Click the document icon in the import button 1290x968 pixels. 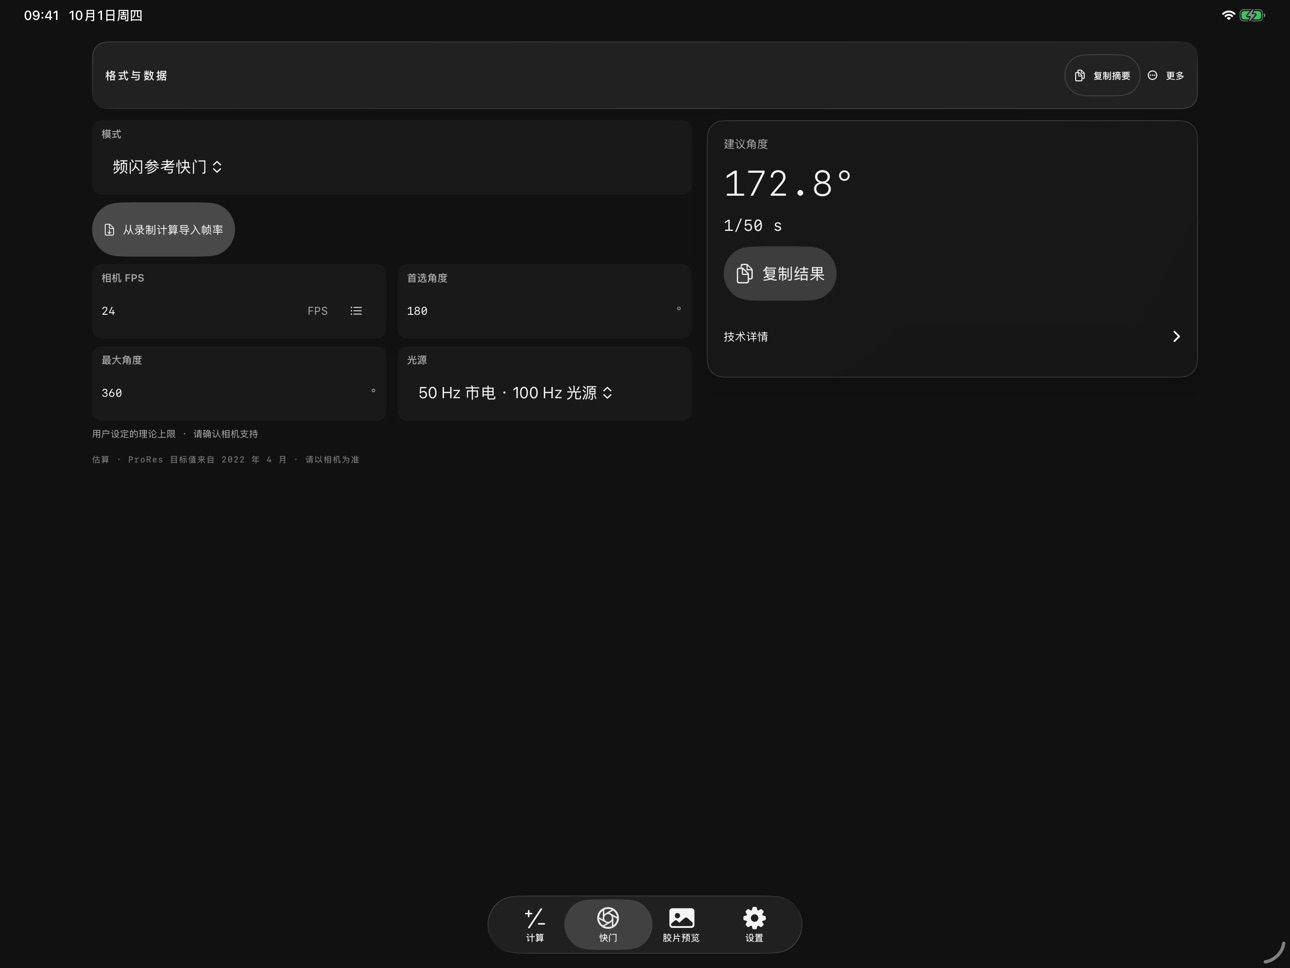109,230
